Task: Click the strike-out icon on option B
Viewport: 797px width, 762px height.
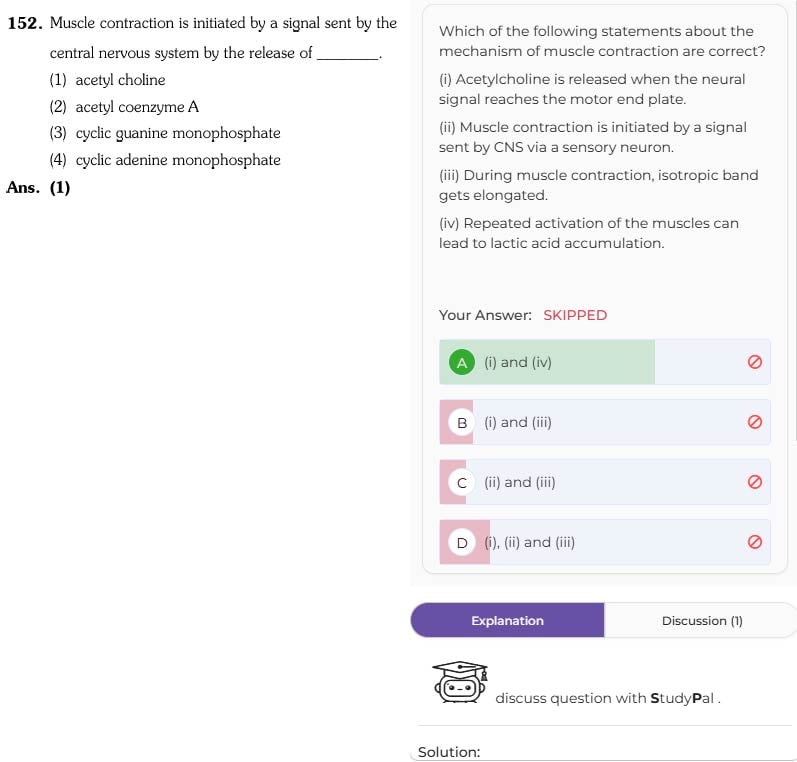Action: coord(754,422)
